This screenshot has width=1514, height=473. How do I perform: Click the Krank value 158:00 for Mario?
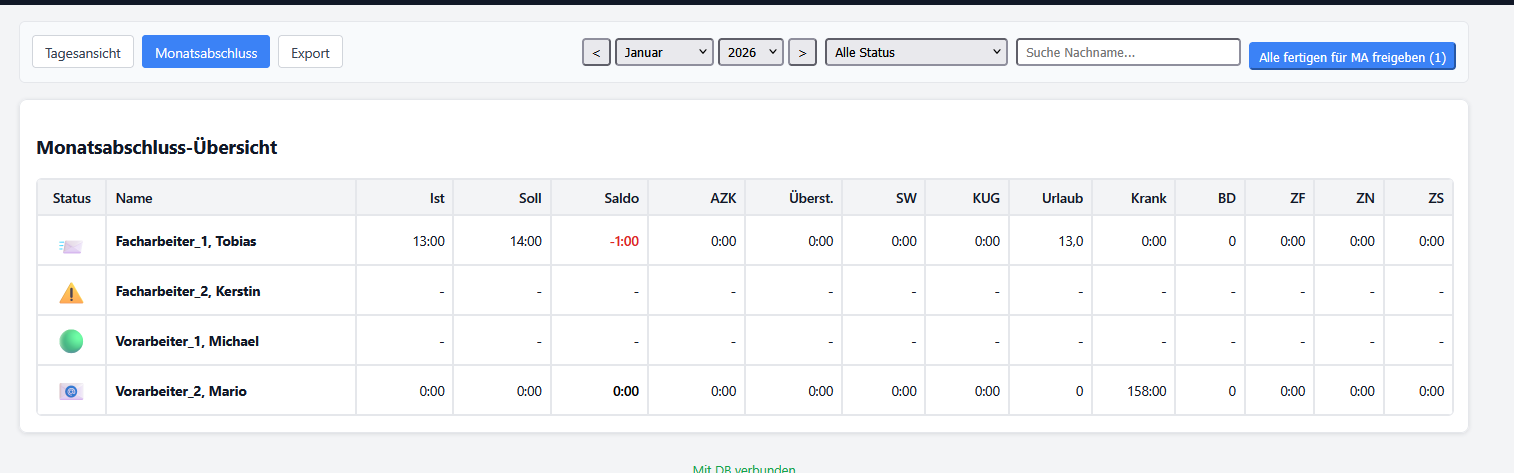tap(1145, 391)
